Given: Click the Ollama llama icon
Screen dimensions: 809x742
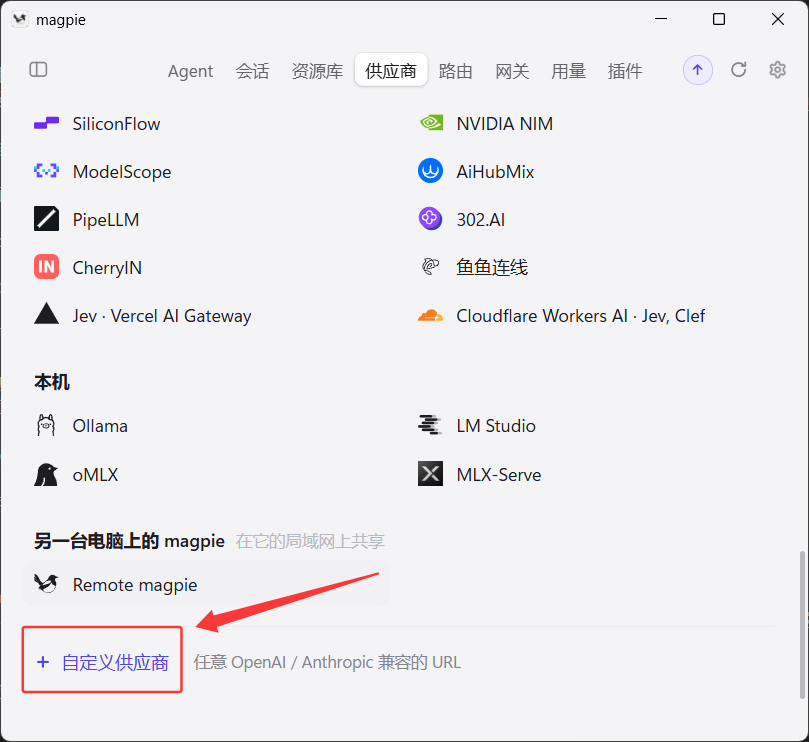Looking at the screenshot, I should 46,426.
